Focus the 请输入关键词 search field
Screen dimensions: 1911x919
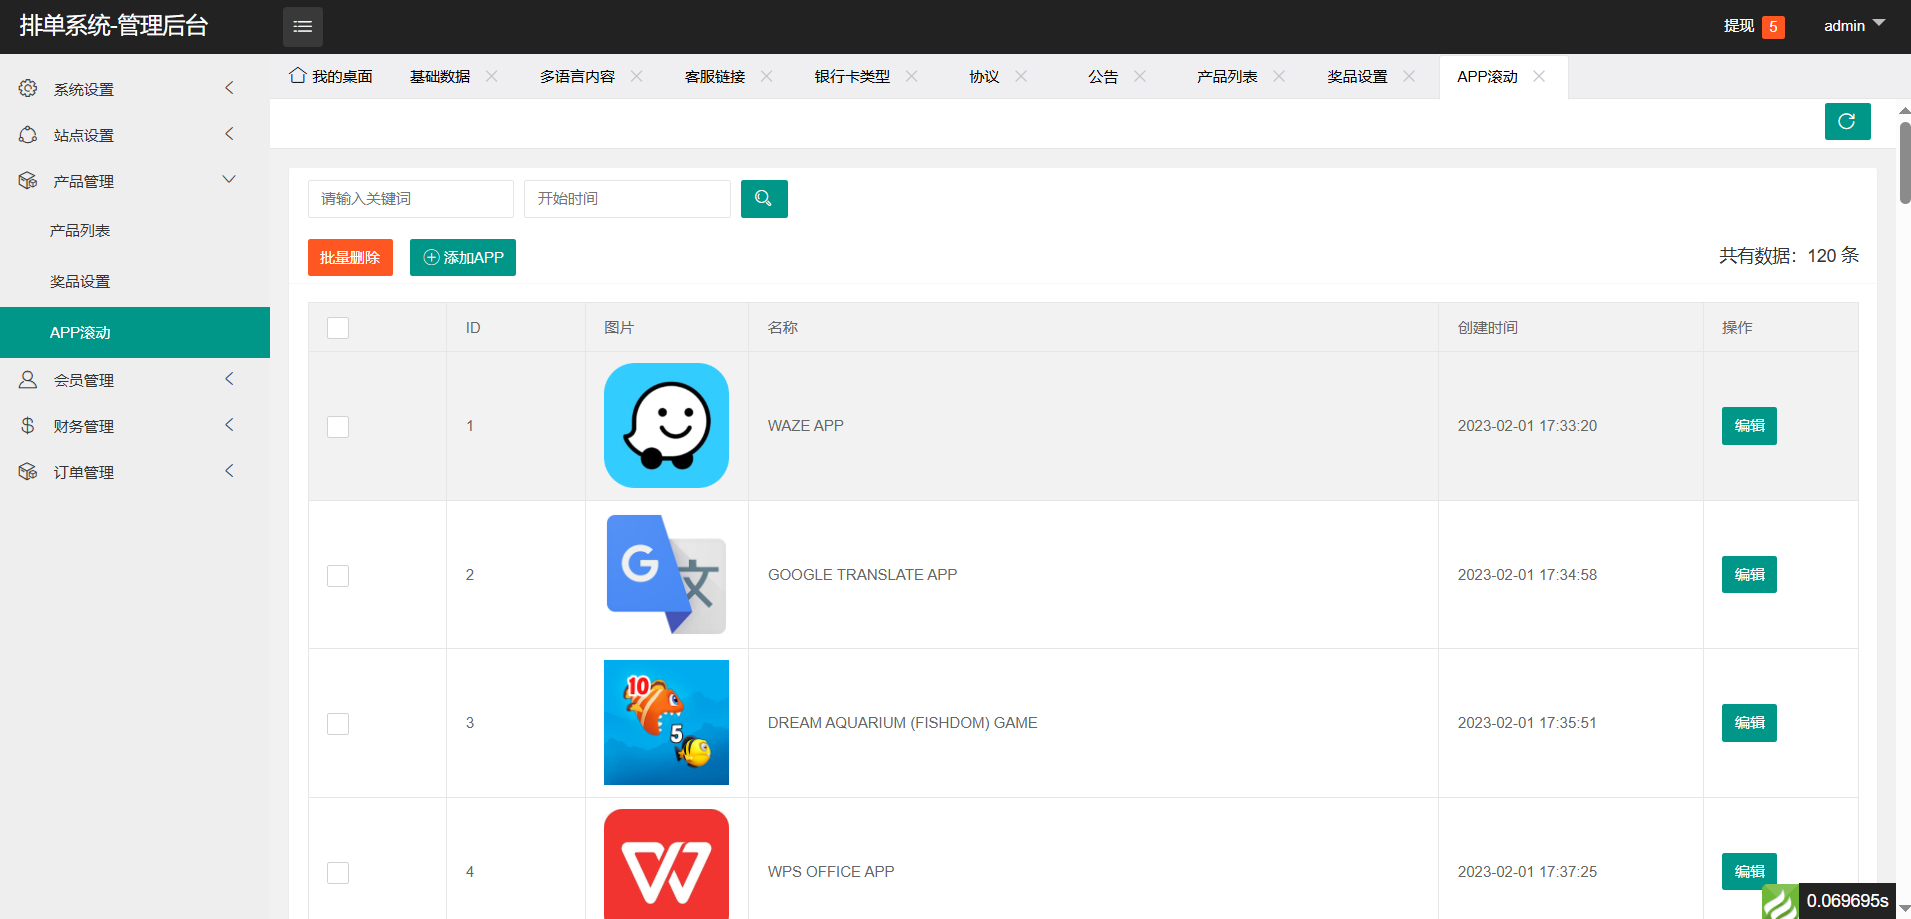pyautogui.click(x=411, y=199)
